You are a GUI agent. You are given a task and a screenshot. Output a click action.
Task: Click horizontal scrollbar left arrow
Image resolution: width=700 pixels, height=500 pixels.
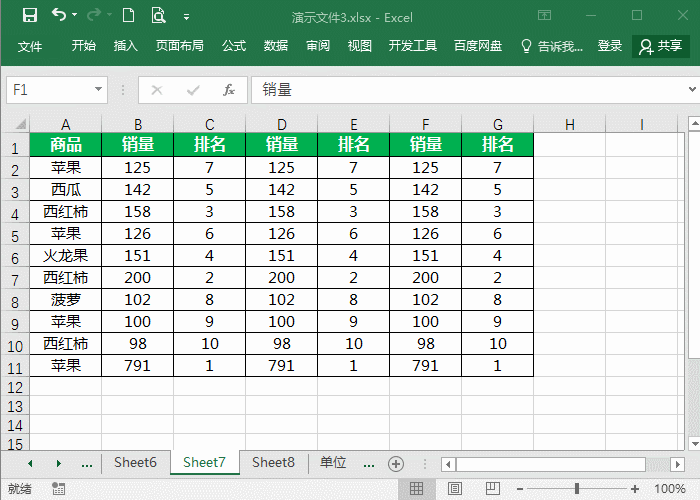(448, 464)
